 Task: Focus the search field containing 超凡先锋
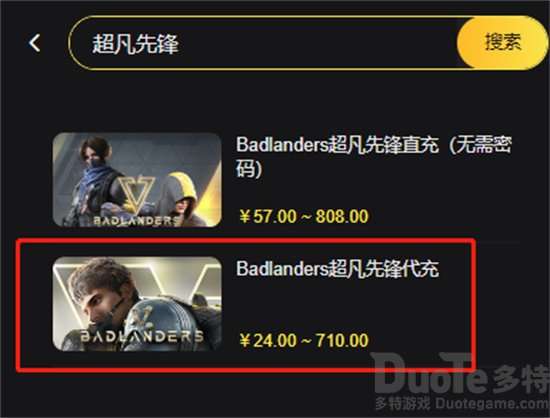[263, 43]
